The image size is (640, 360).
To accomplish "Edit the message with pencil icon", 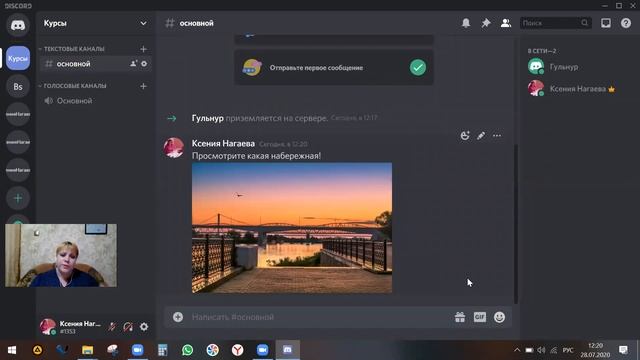I will 481,136.
